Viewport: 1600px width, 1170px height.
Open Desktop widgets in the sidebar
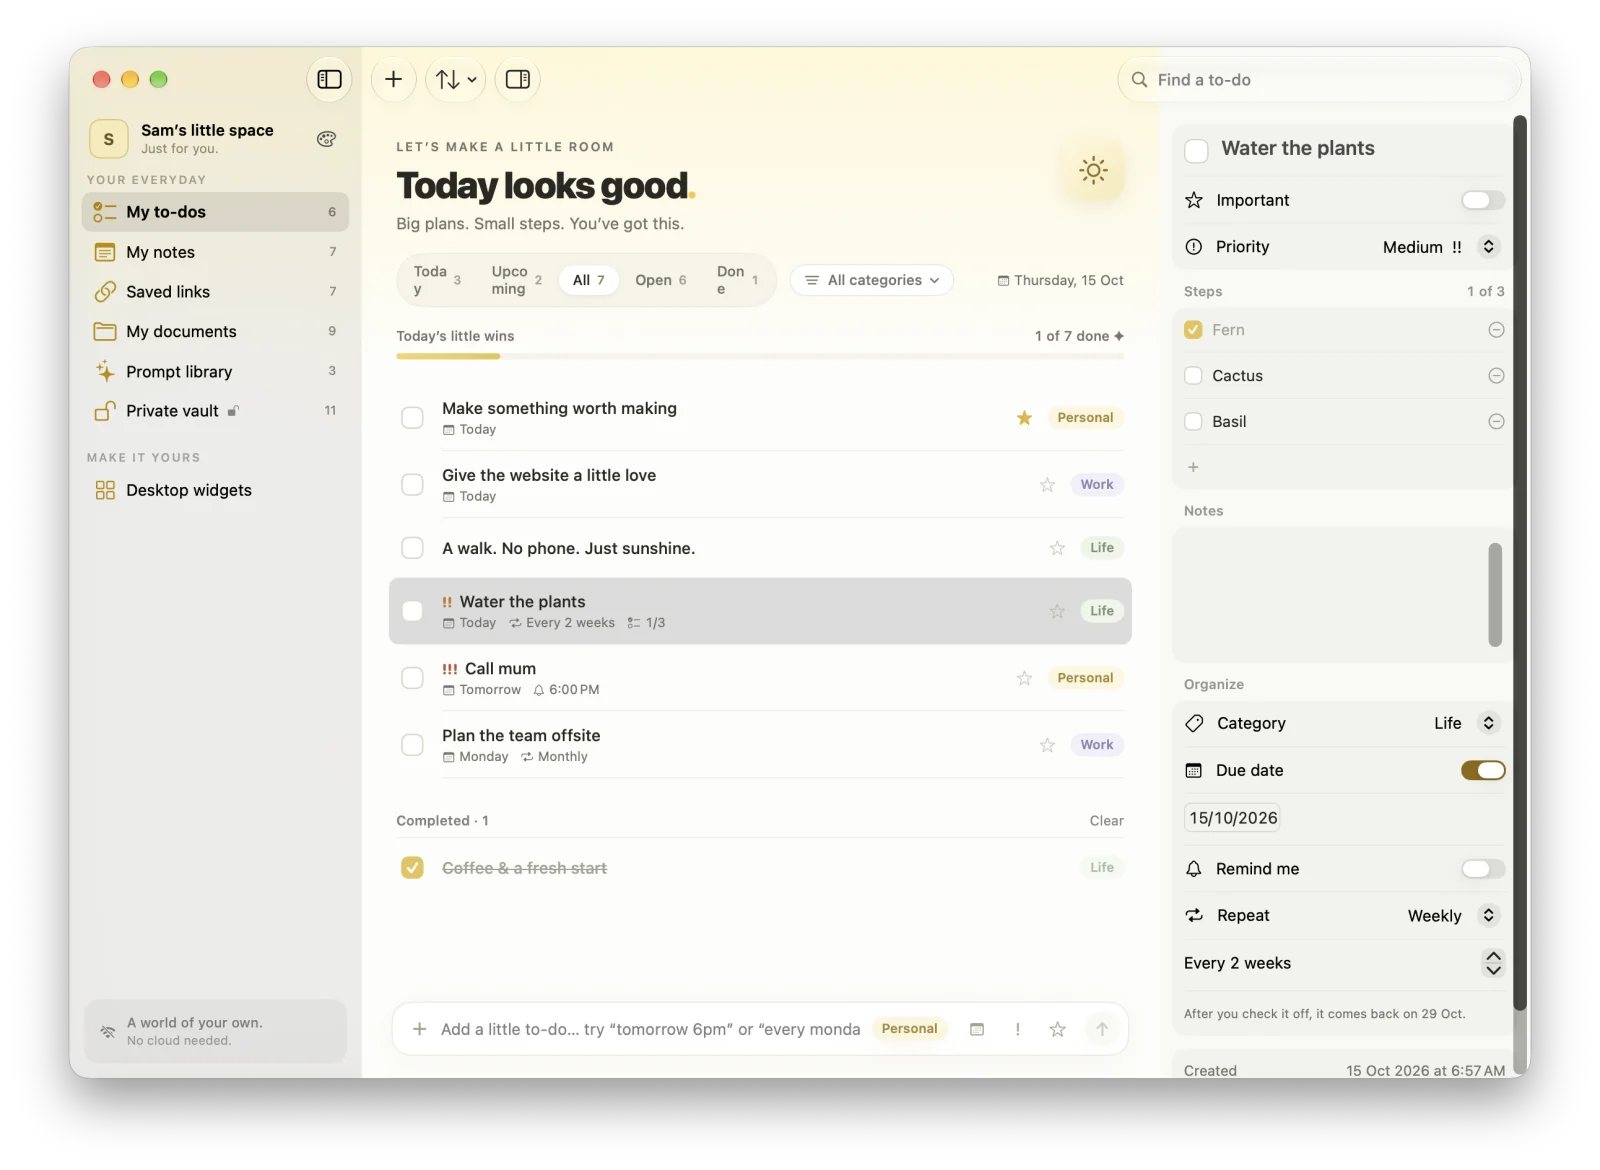215,490
